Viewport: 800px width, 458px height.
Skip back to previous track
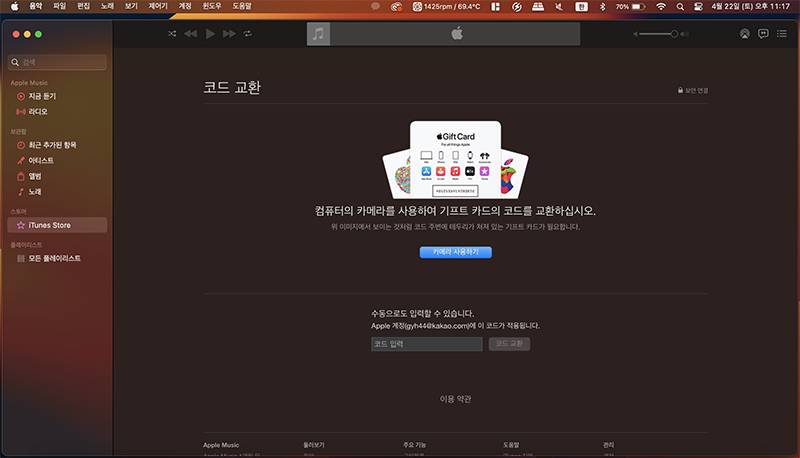(x=190, y=34)
